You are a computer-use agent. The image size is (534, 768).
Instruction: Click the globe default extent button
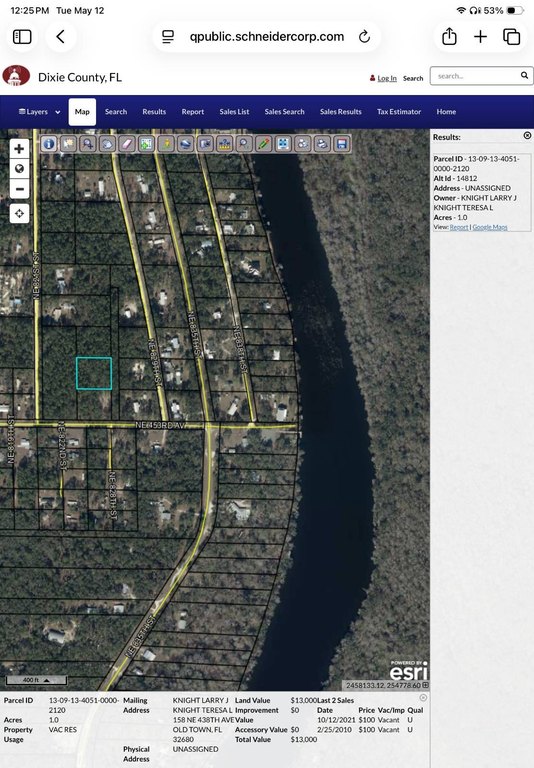click(x=20, y=169)
